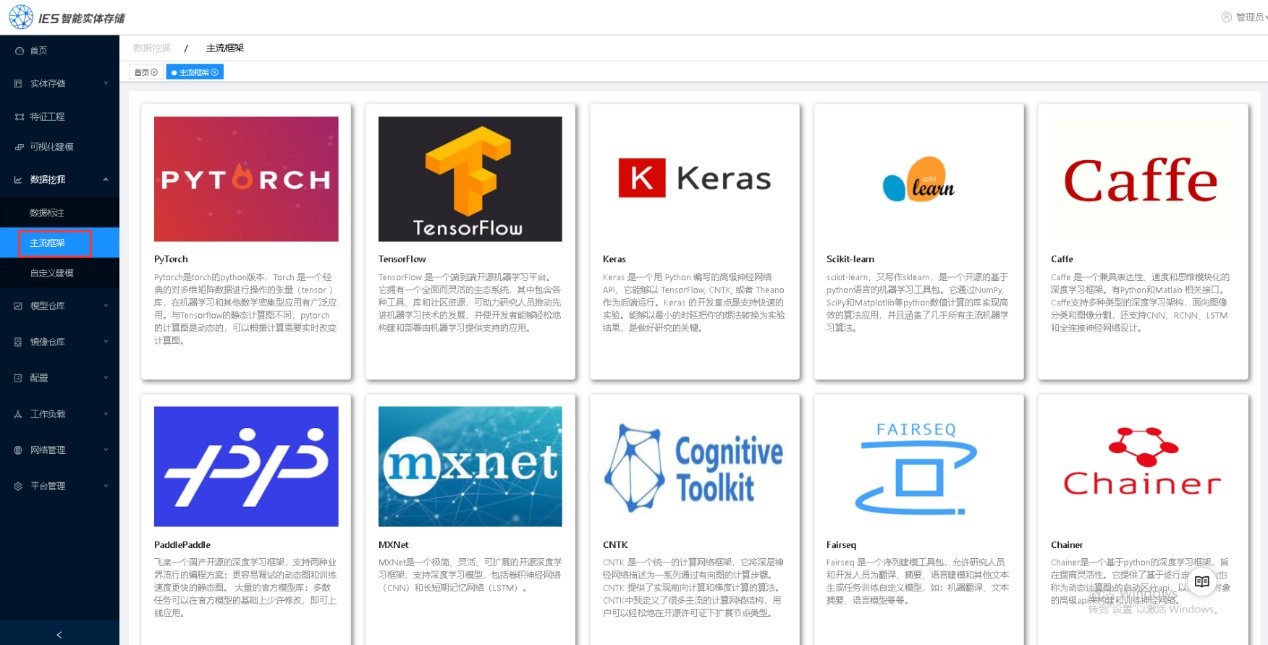Screen dimensions: 1268x645
Task: Click the 首页 dashboard icon in sidebar
Action: click(x=19, y=50)
